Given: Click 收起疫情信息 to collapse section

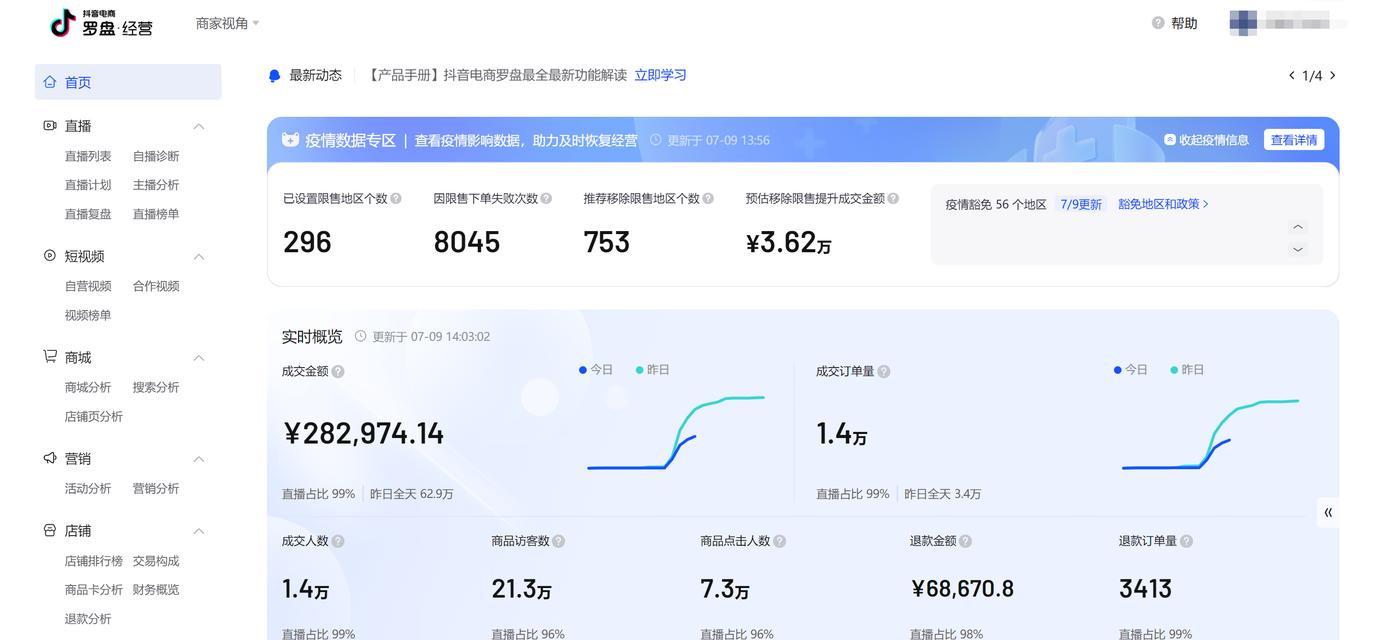Looking at the screenshot, I should [1207, 140].
